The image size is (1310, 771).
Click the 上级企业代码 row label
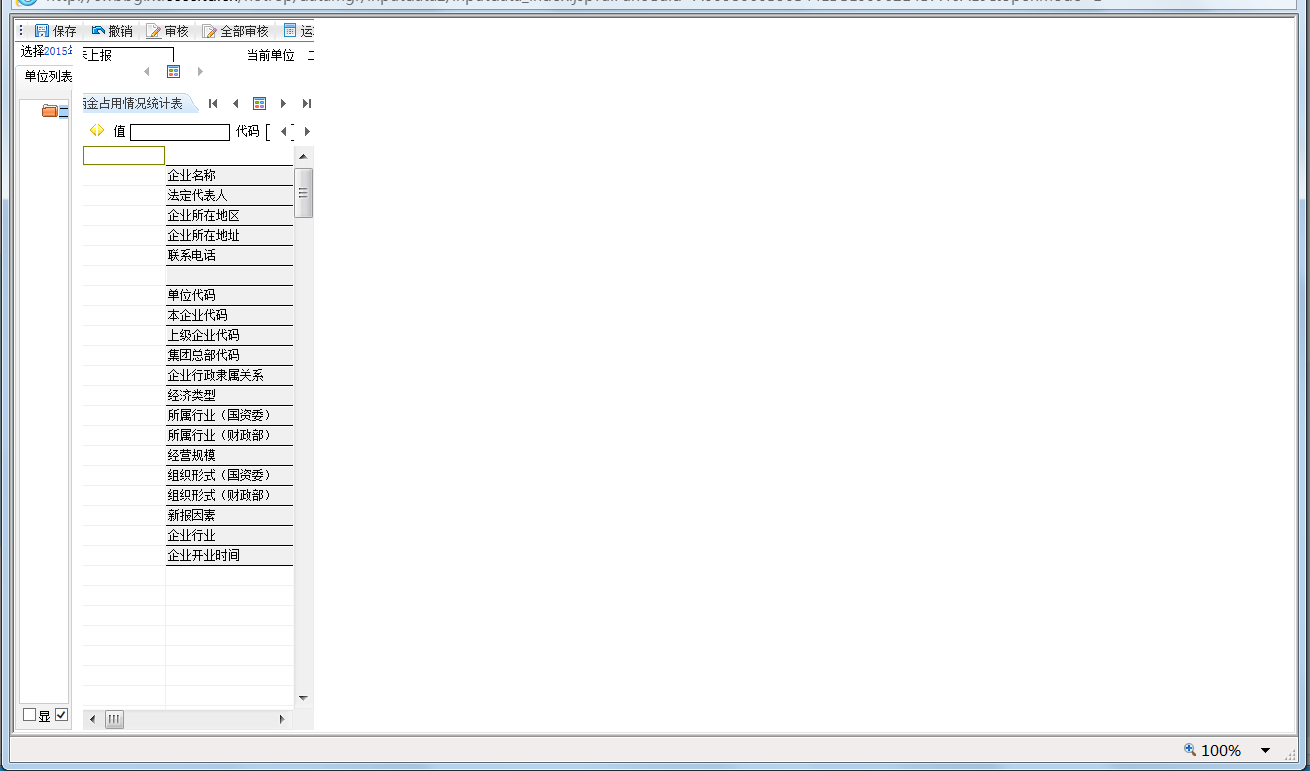click(229, 335)
